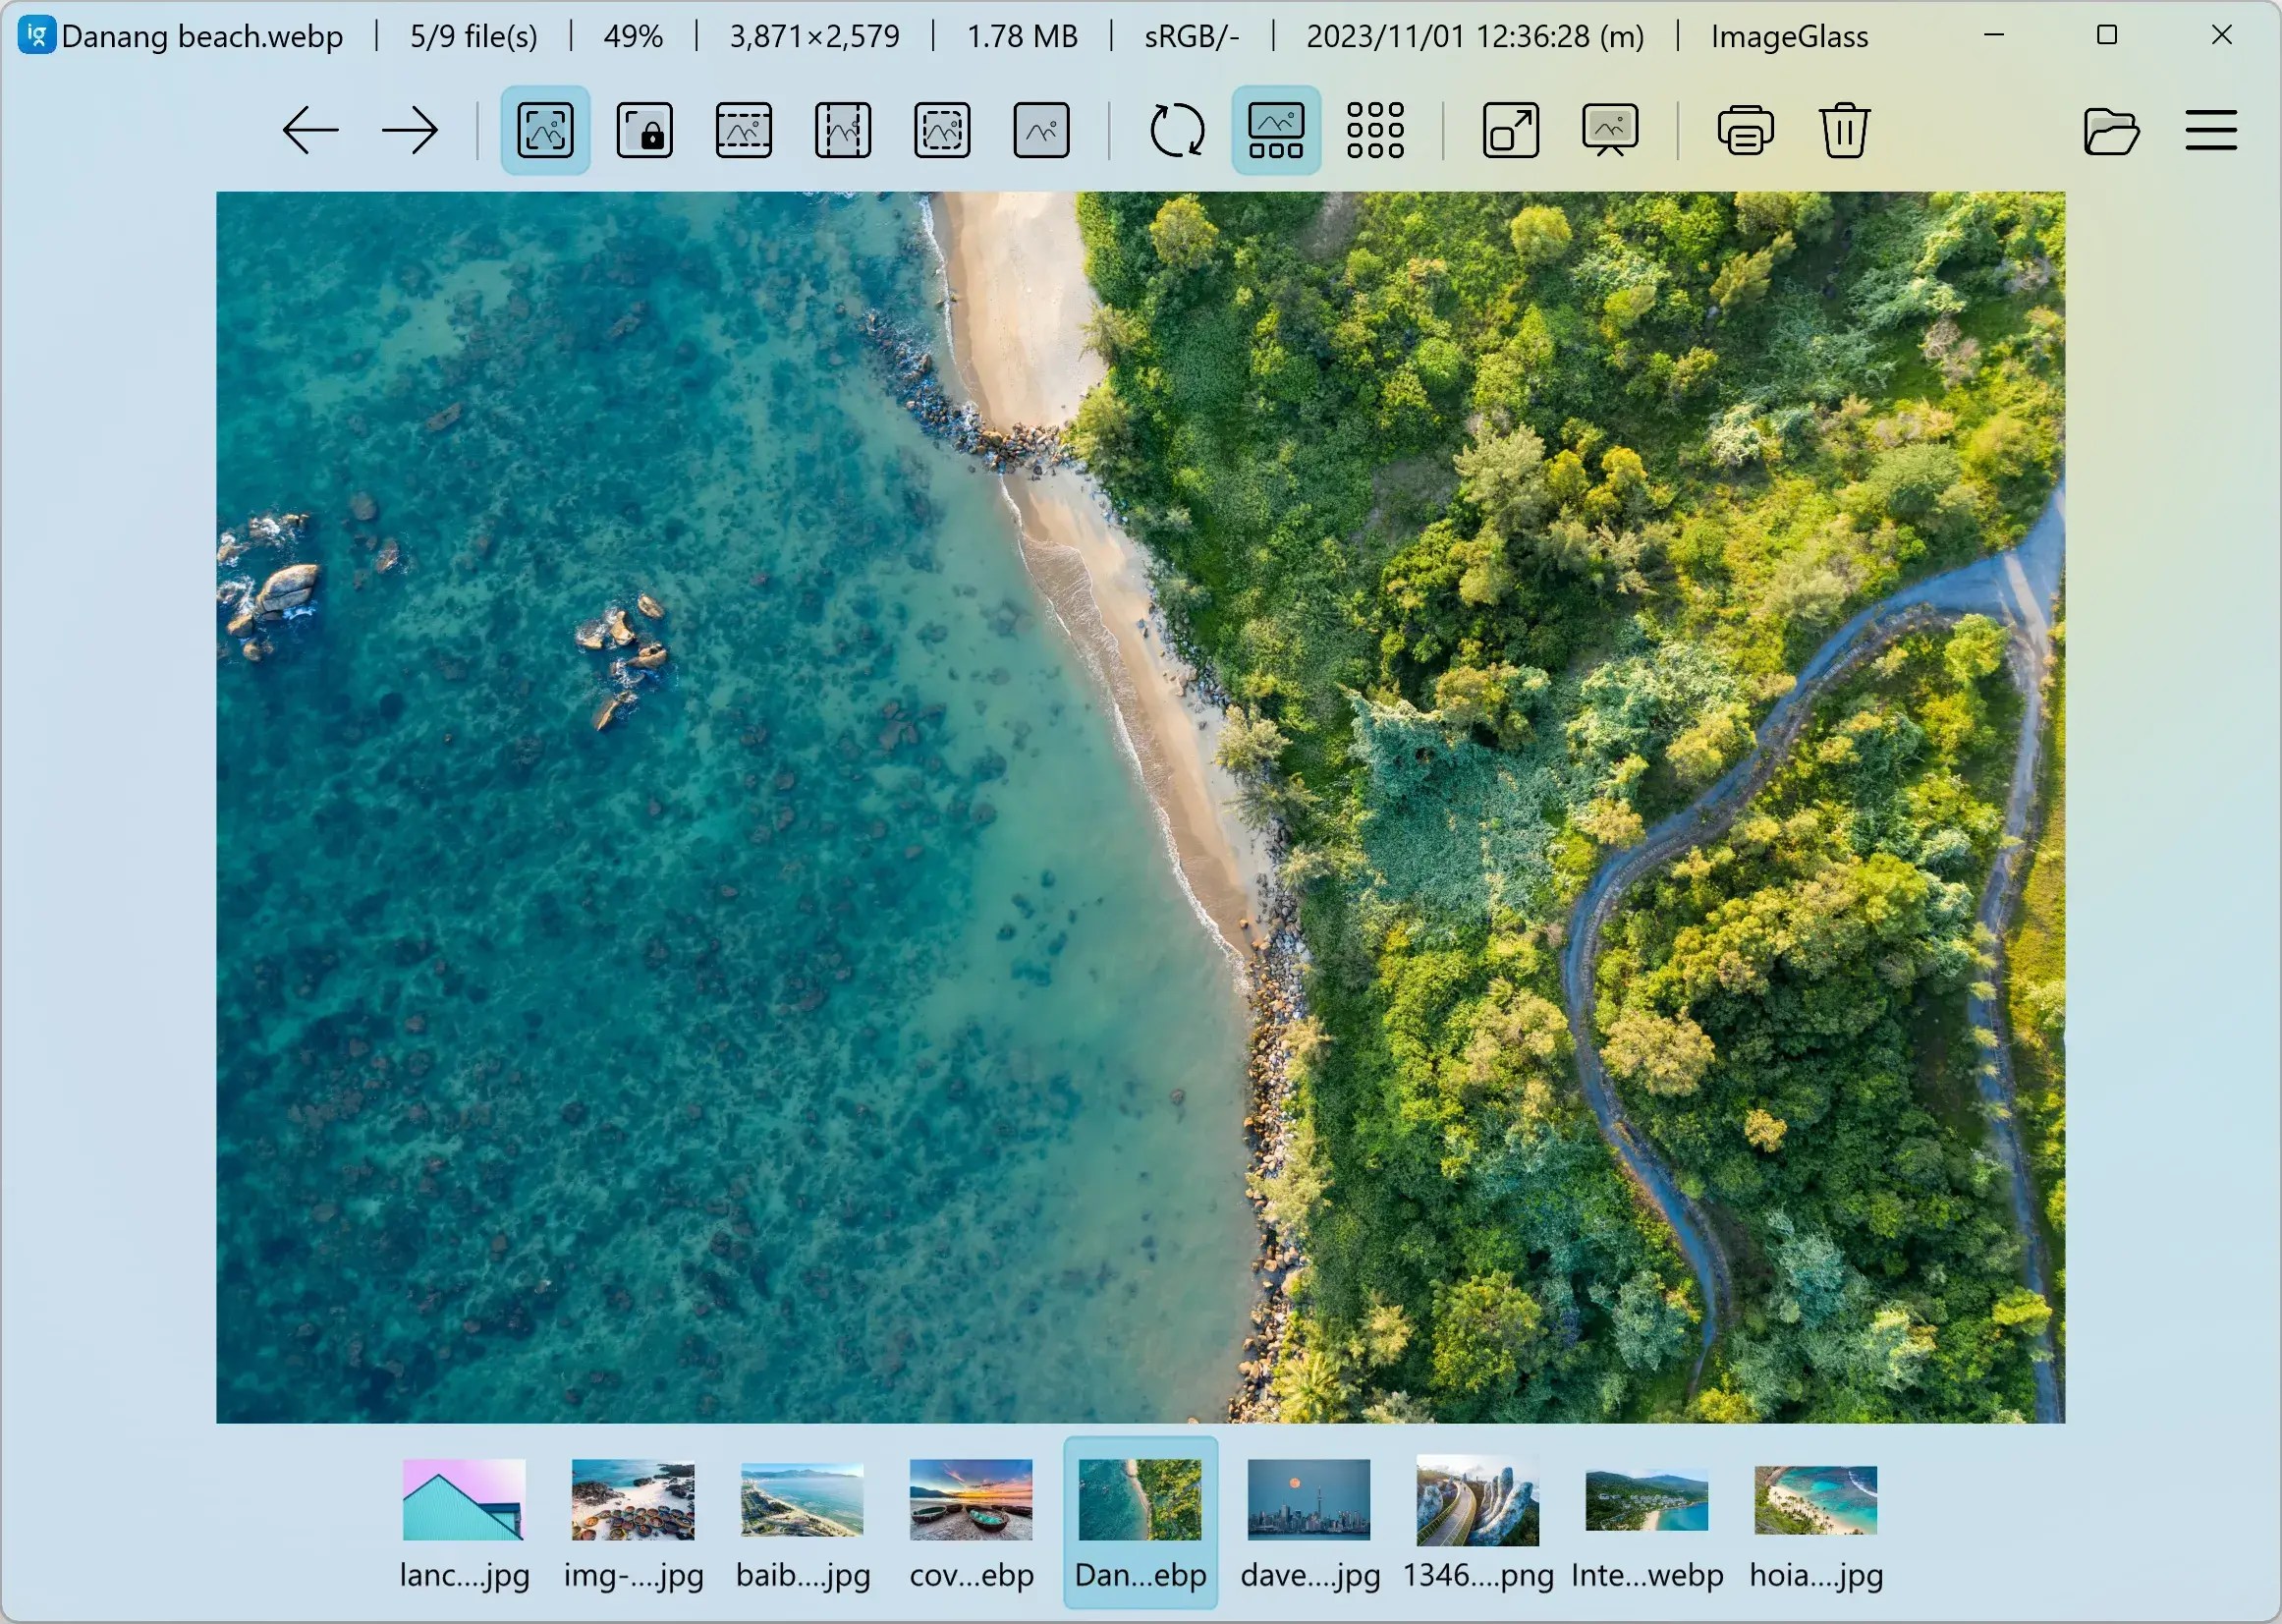Select the Scale to width mode
This screenshot has height=1624, width=2282.
click(x=742, y=130)
